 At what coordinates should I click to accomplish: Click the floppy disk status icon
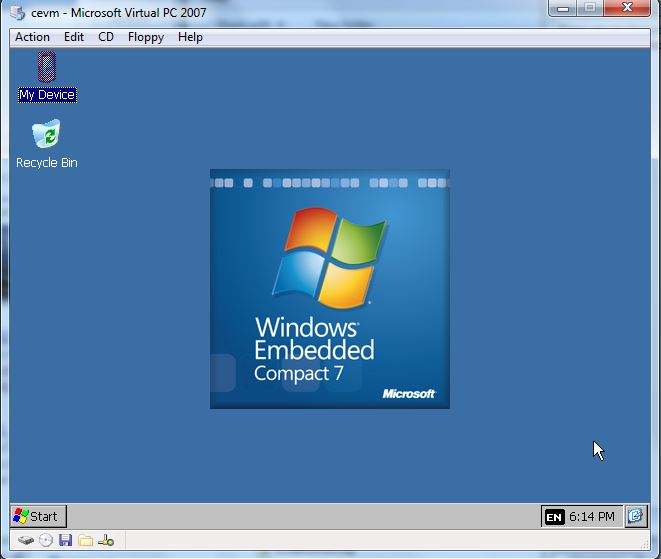coord(65,540)
